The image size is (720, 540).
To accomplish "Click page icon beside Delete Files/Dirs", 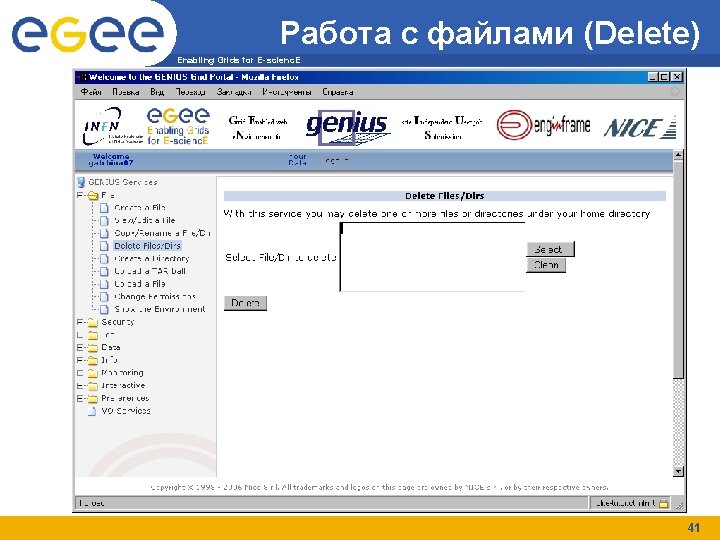I will (104, 246).
